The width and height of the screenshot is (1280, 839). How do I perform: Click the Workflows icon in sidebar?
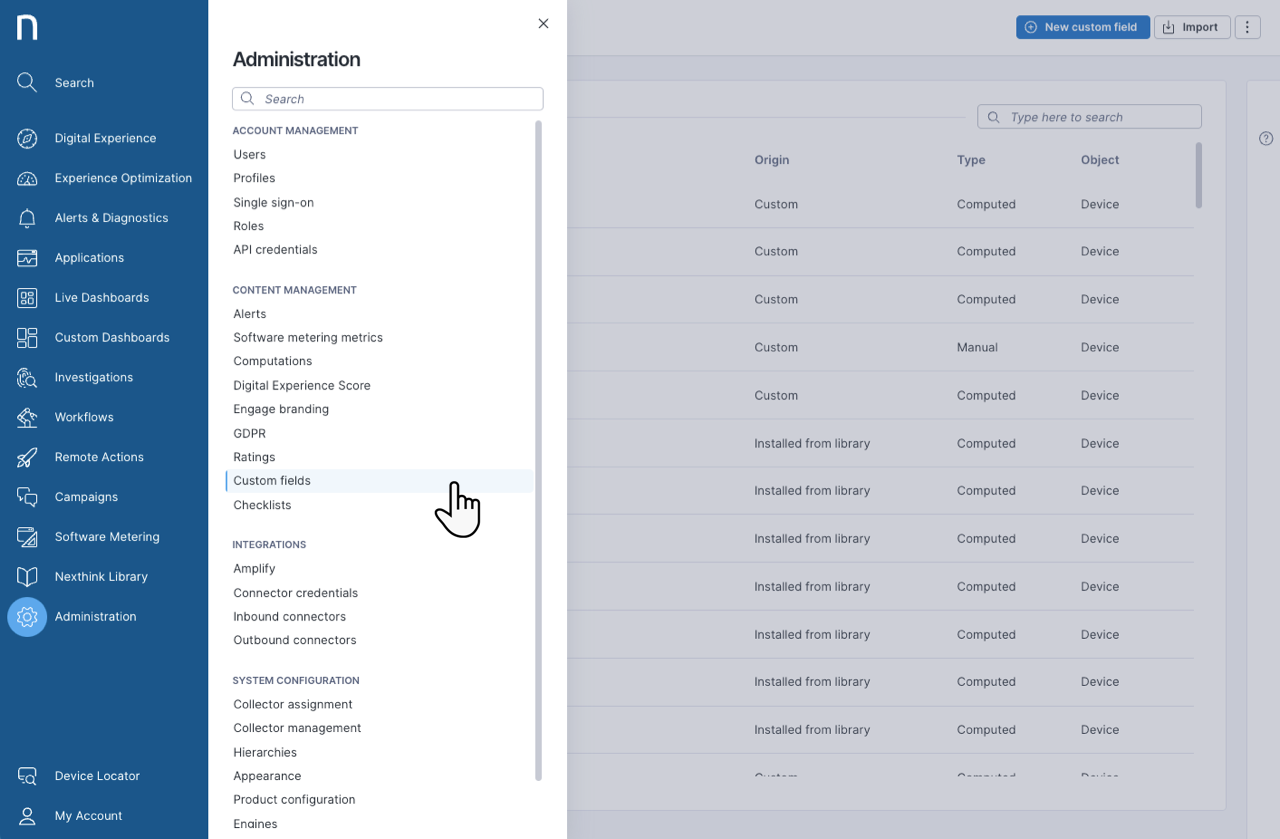click(x=27, y=417)
